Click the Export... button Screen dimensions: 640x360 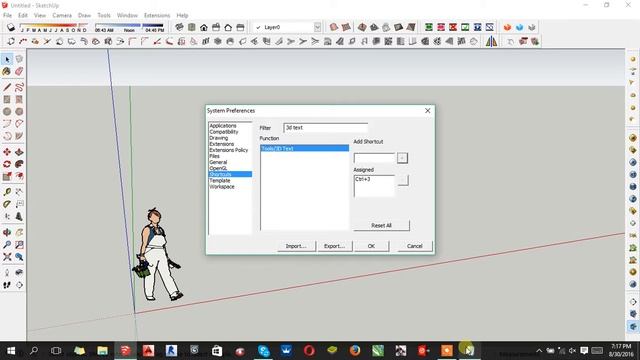[334, 246]
